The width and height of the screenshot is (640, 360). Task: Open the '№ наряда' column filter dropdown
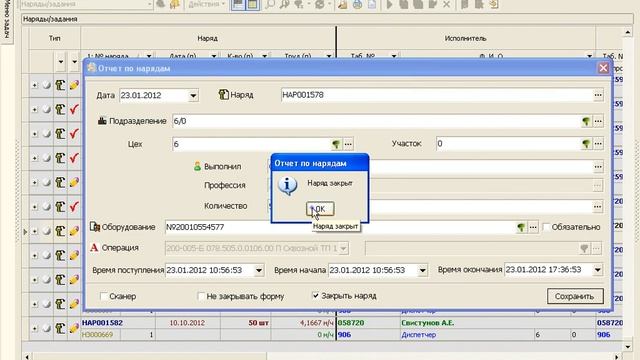149,56
